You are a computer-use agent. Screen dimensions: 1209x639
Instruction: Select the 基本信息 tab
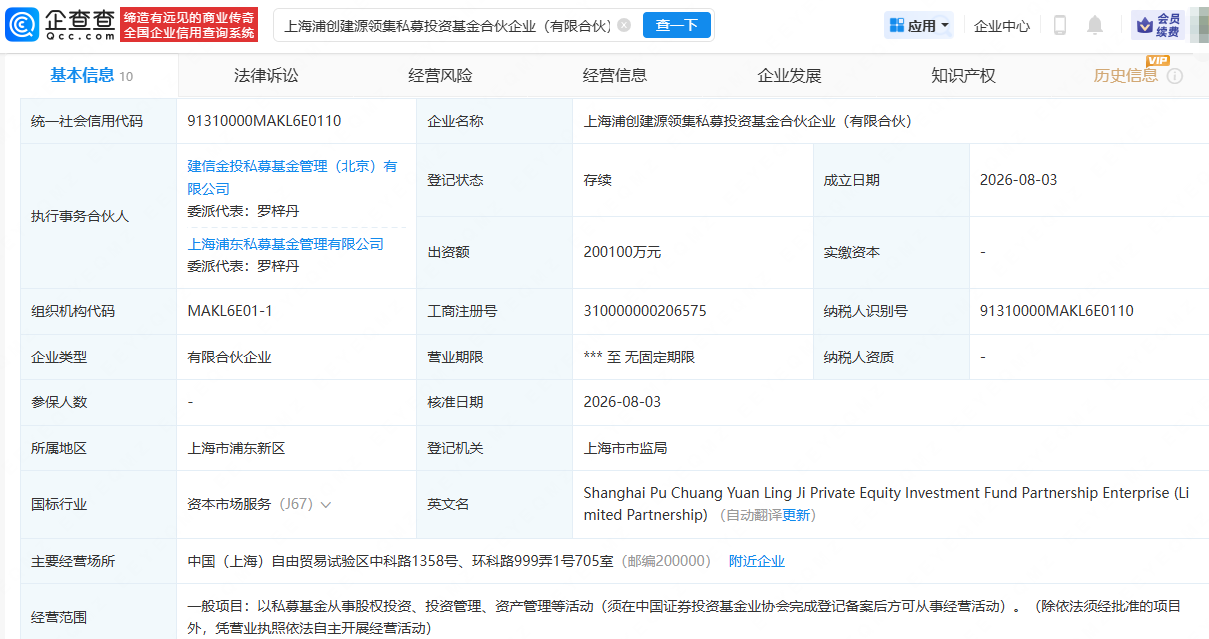click(91, 75)
